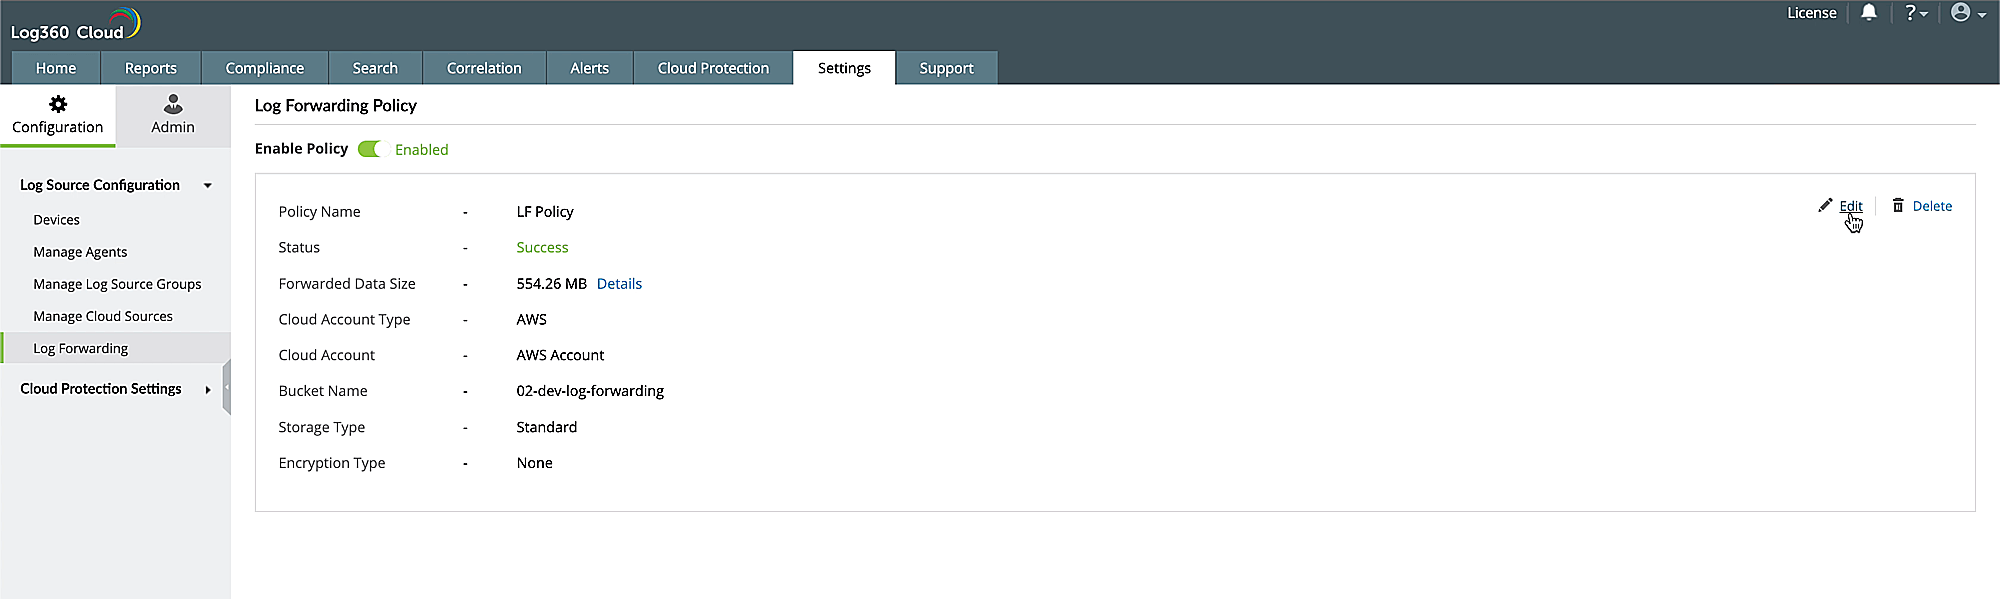Click the Encryption Type None value

(x=534, y=463)
